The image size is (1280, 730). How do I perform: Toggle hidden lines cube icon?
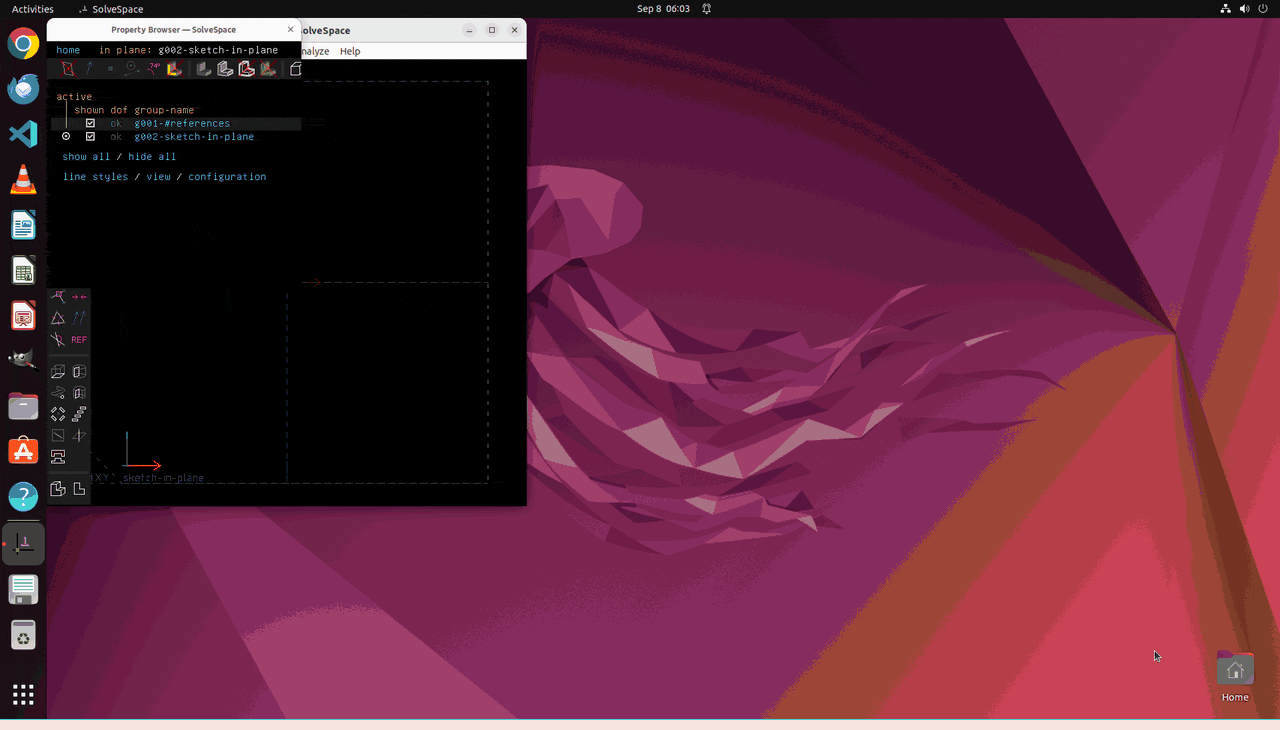point(296,69)
